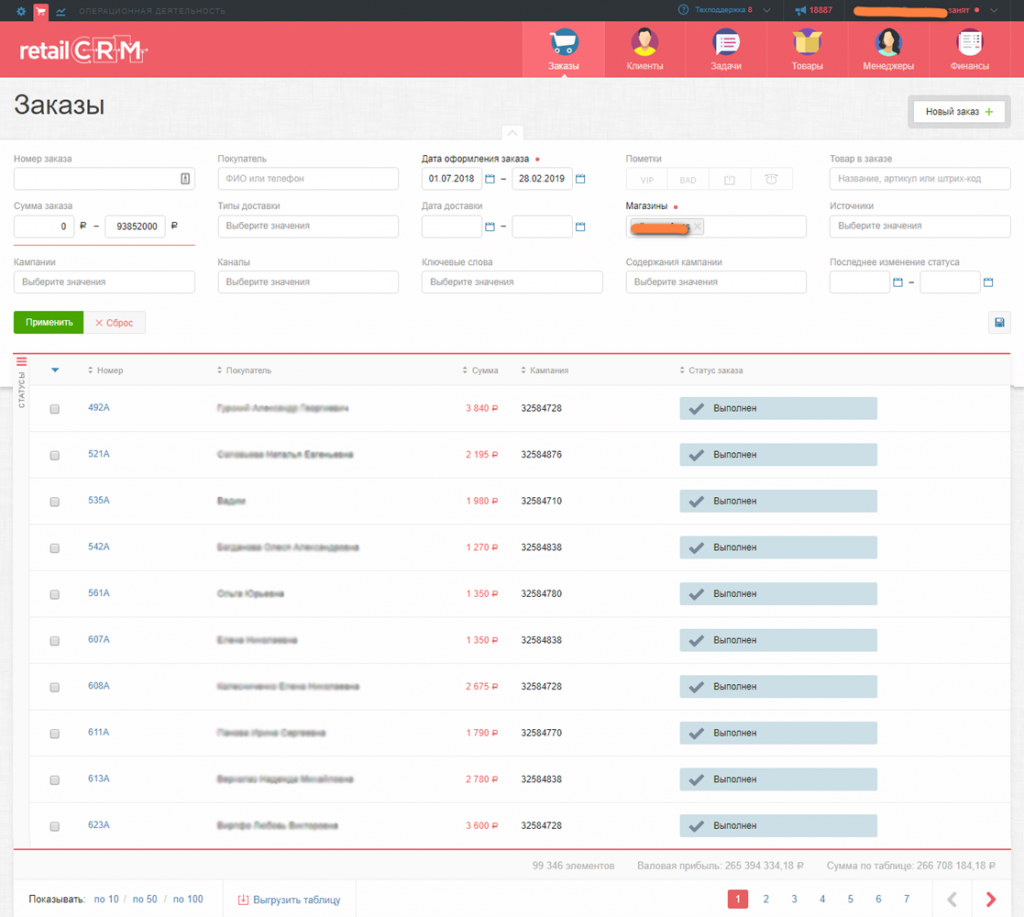The image size is (1024, 917).
Task: Switch to Клиенты section
Action: (645, 50)
